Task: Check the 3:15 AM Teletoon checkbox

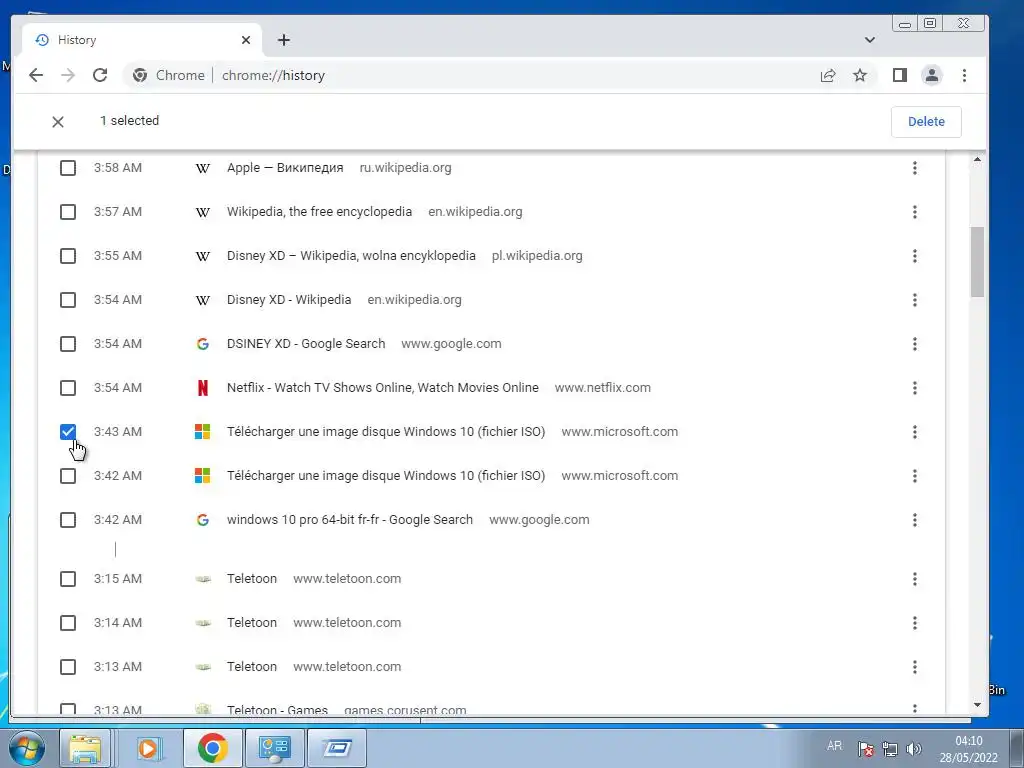Action: [68, 579]
